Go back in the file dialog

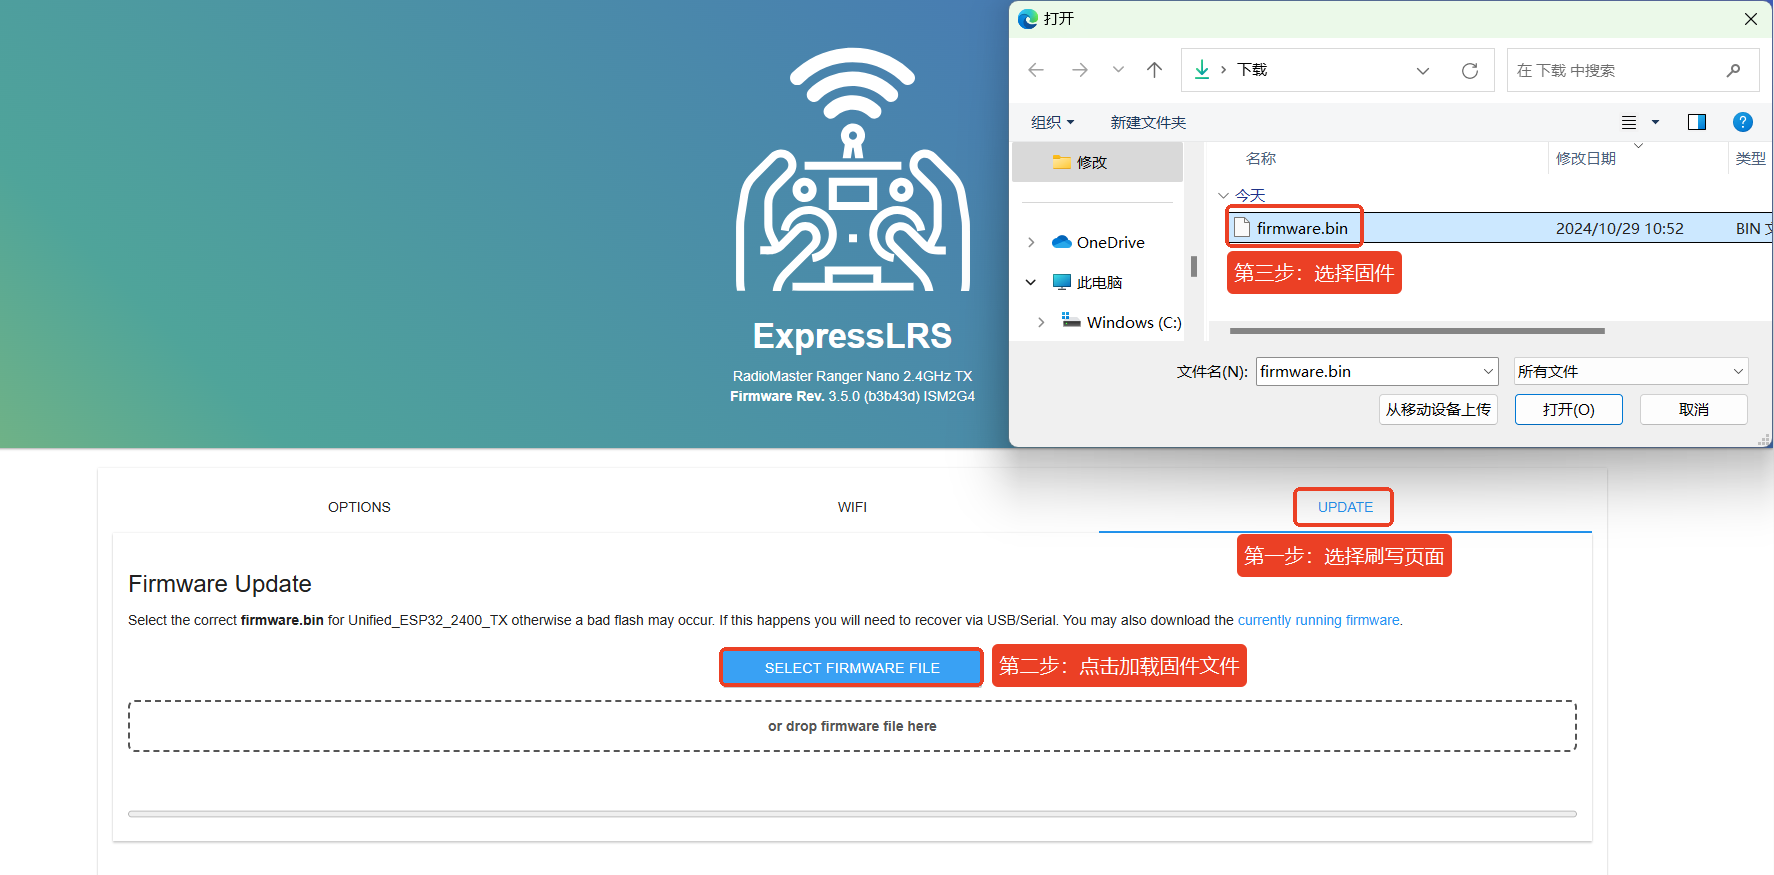pos(1036,70)
